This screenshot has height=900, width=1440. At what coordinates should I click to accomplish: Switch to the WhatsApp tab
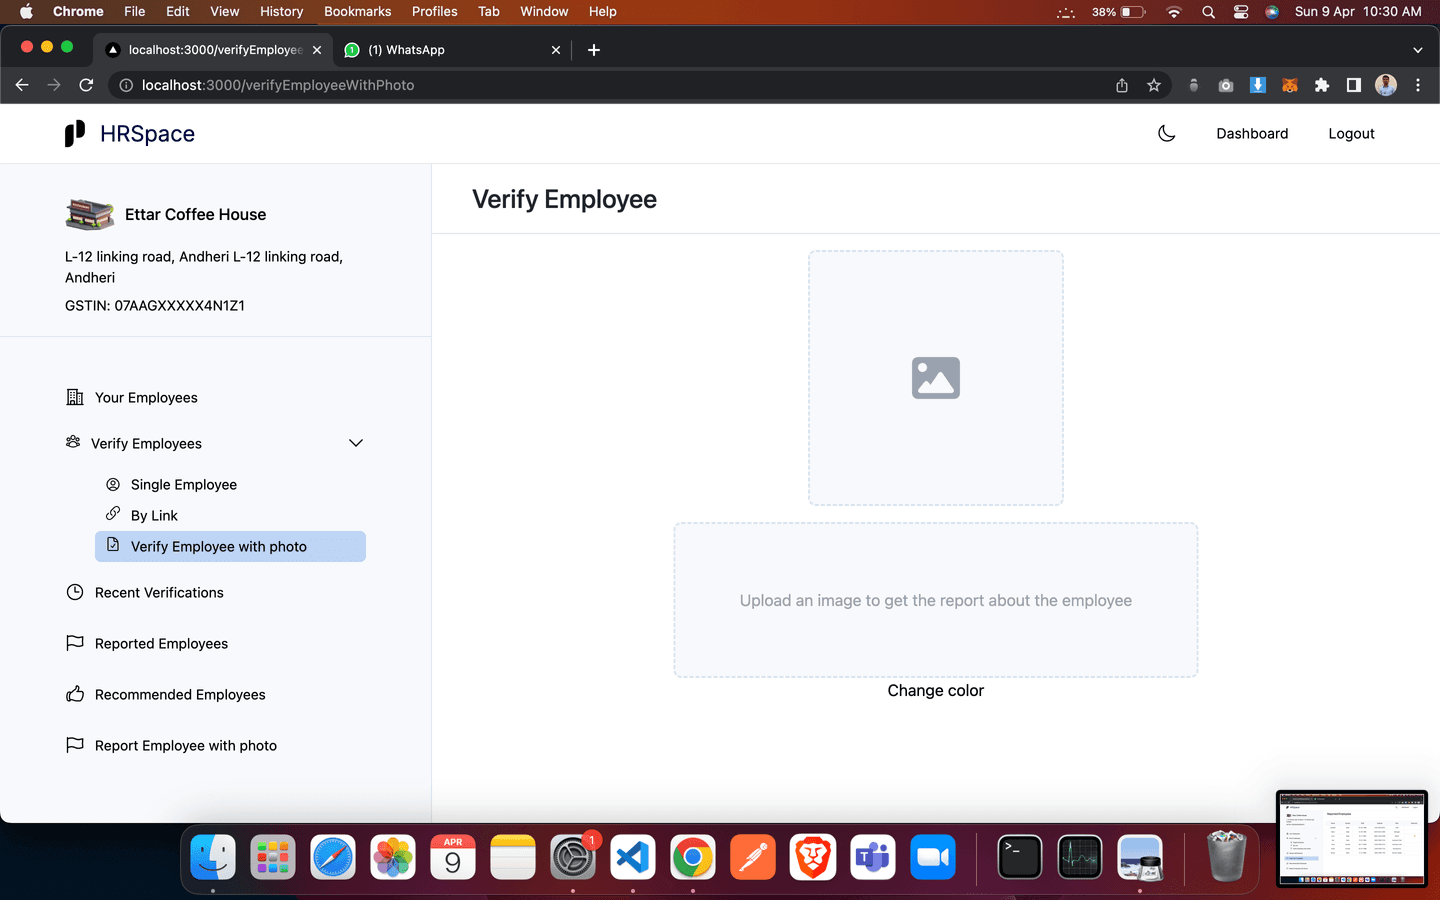point(454,50)
